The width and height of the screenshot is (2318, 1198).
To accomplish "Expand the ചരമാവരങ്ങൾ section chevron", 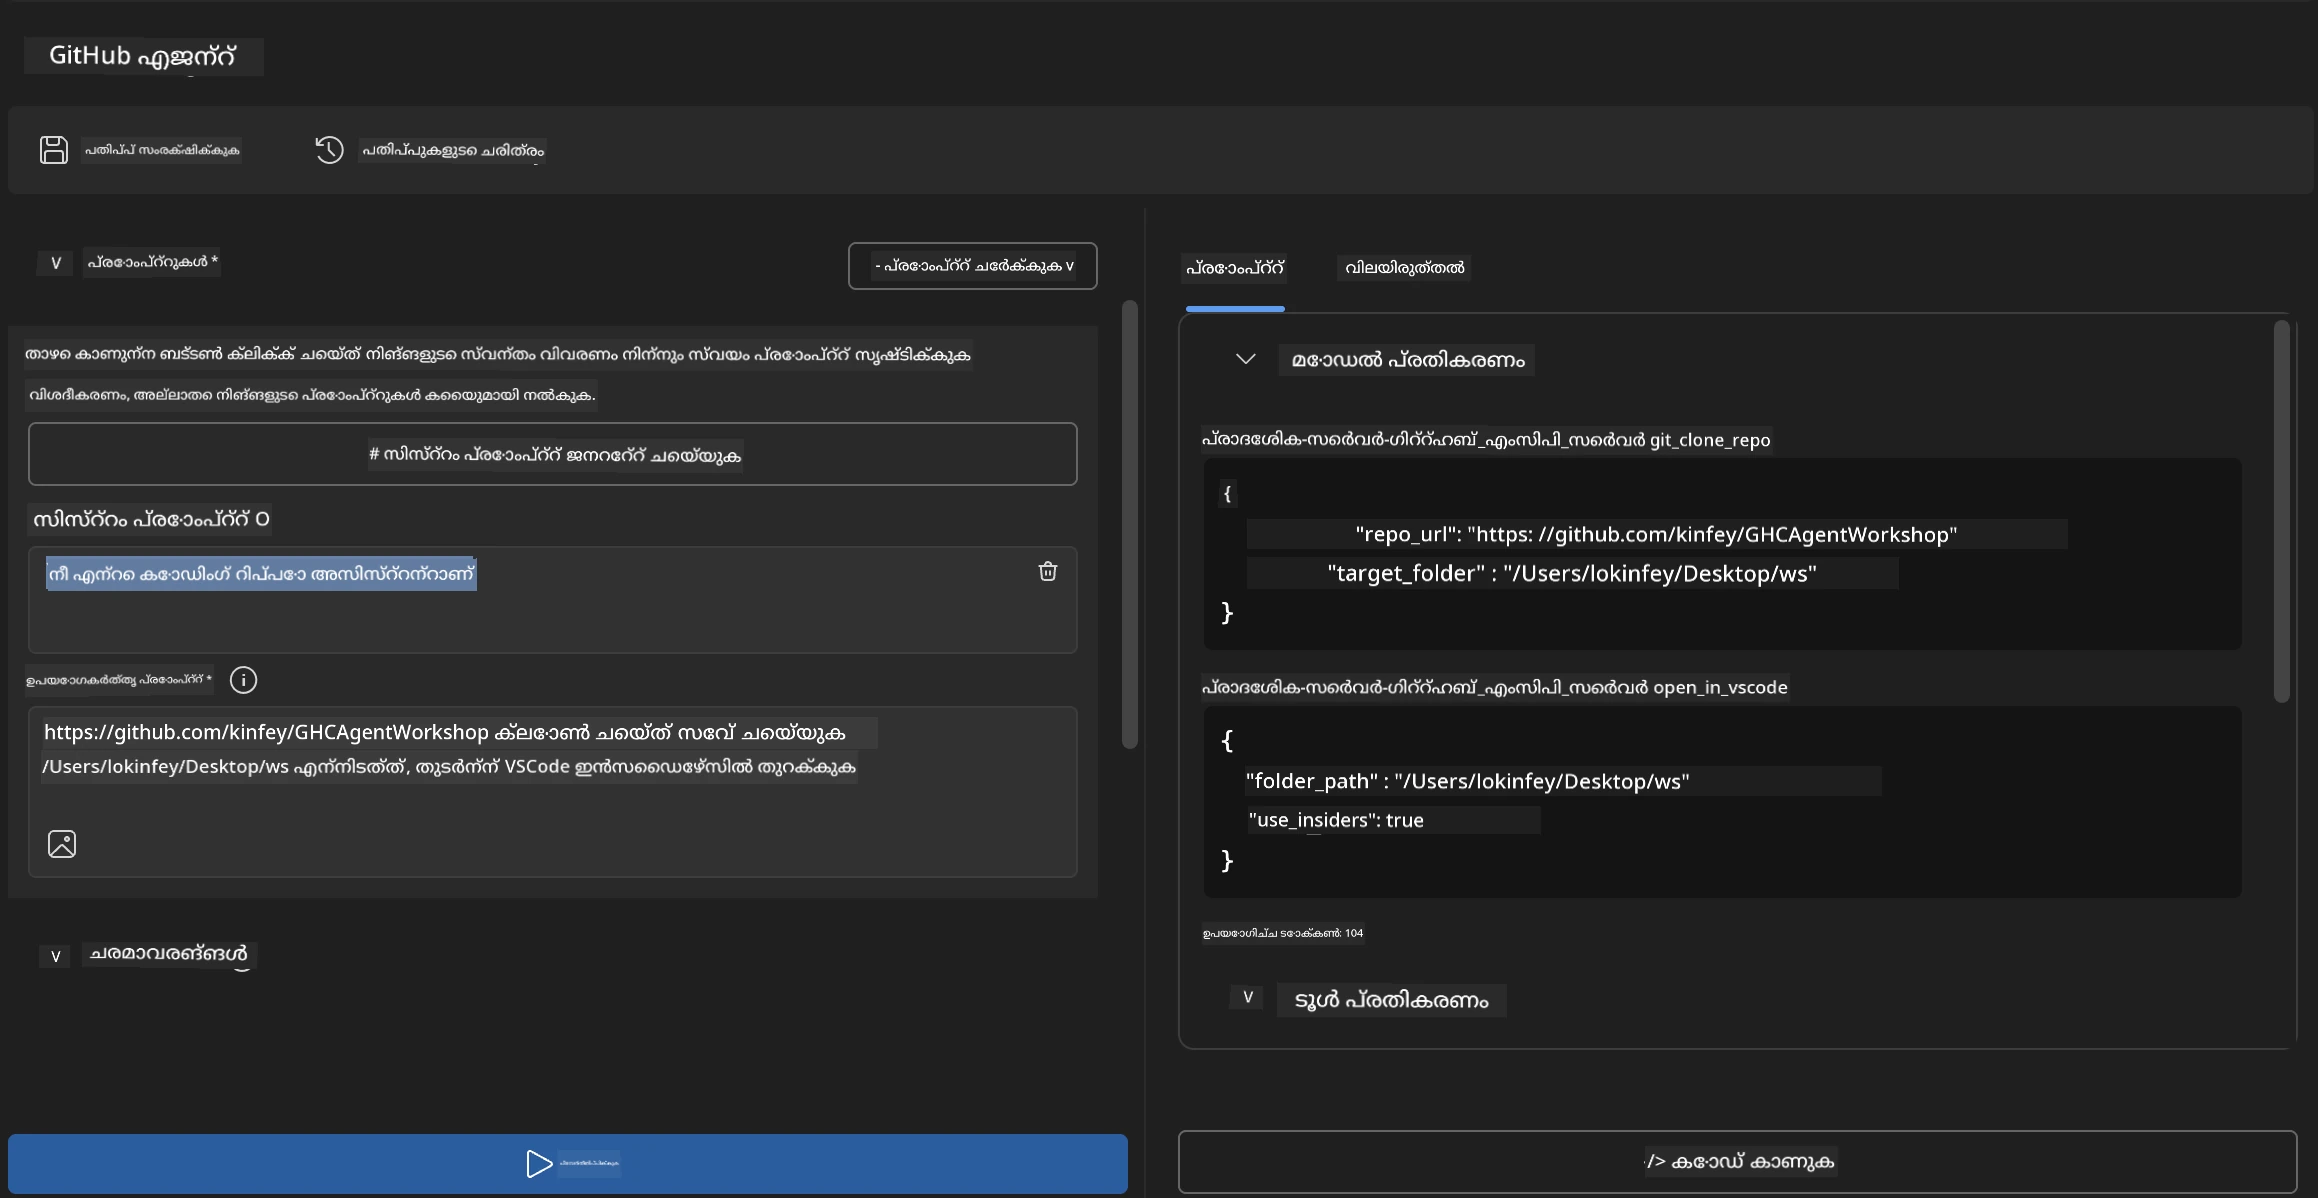I will click(56, 956).
